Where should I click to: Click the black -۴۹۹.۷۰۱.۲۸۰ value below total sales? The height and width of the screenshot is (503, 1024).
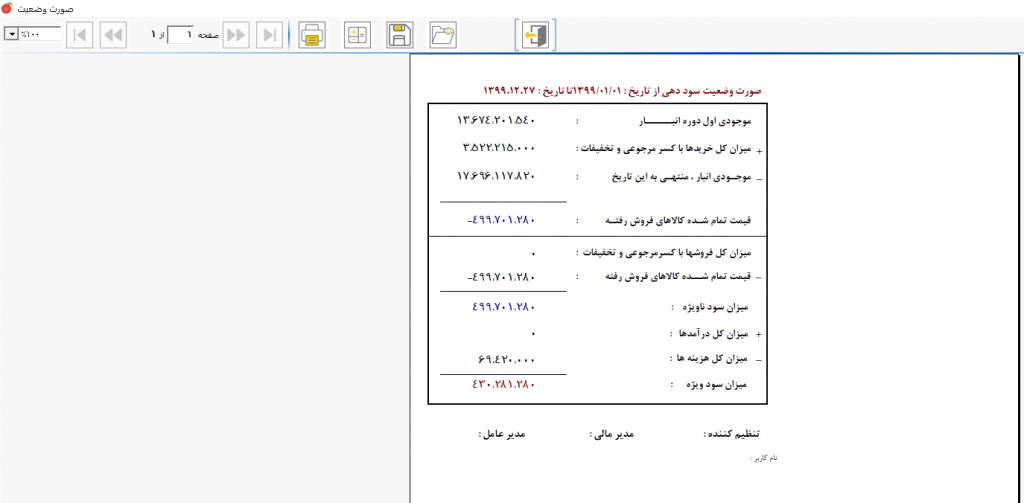point(502,277)
